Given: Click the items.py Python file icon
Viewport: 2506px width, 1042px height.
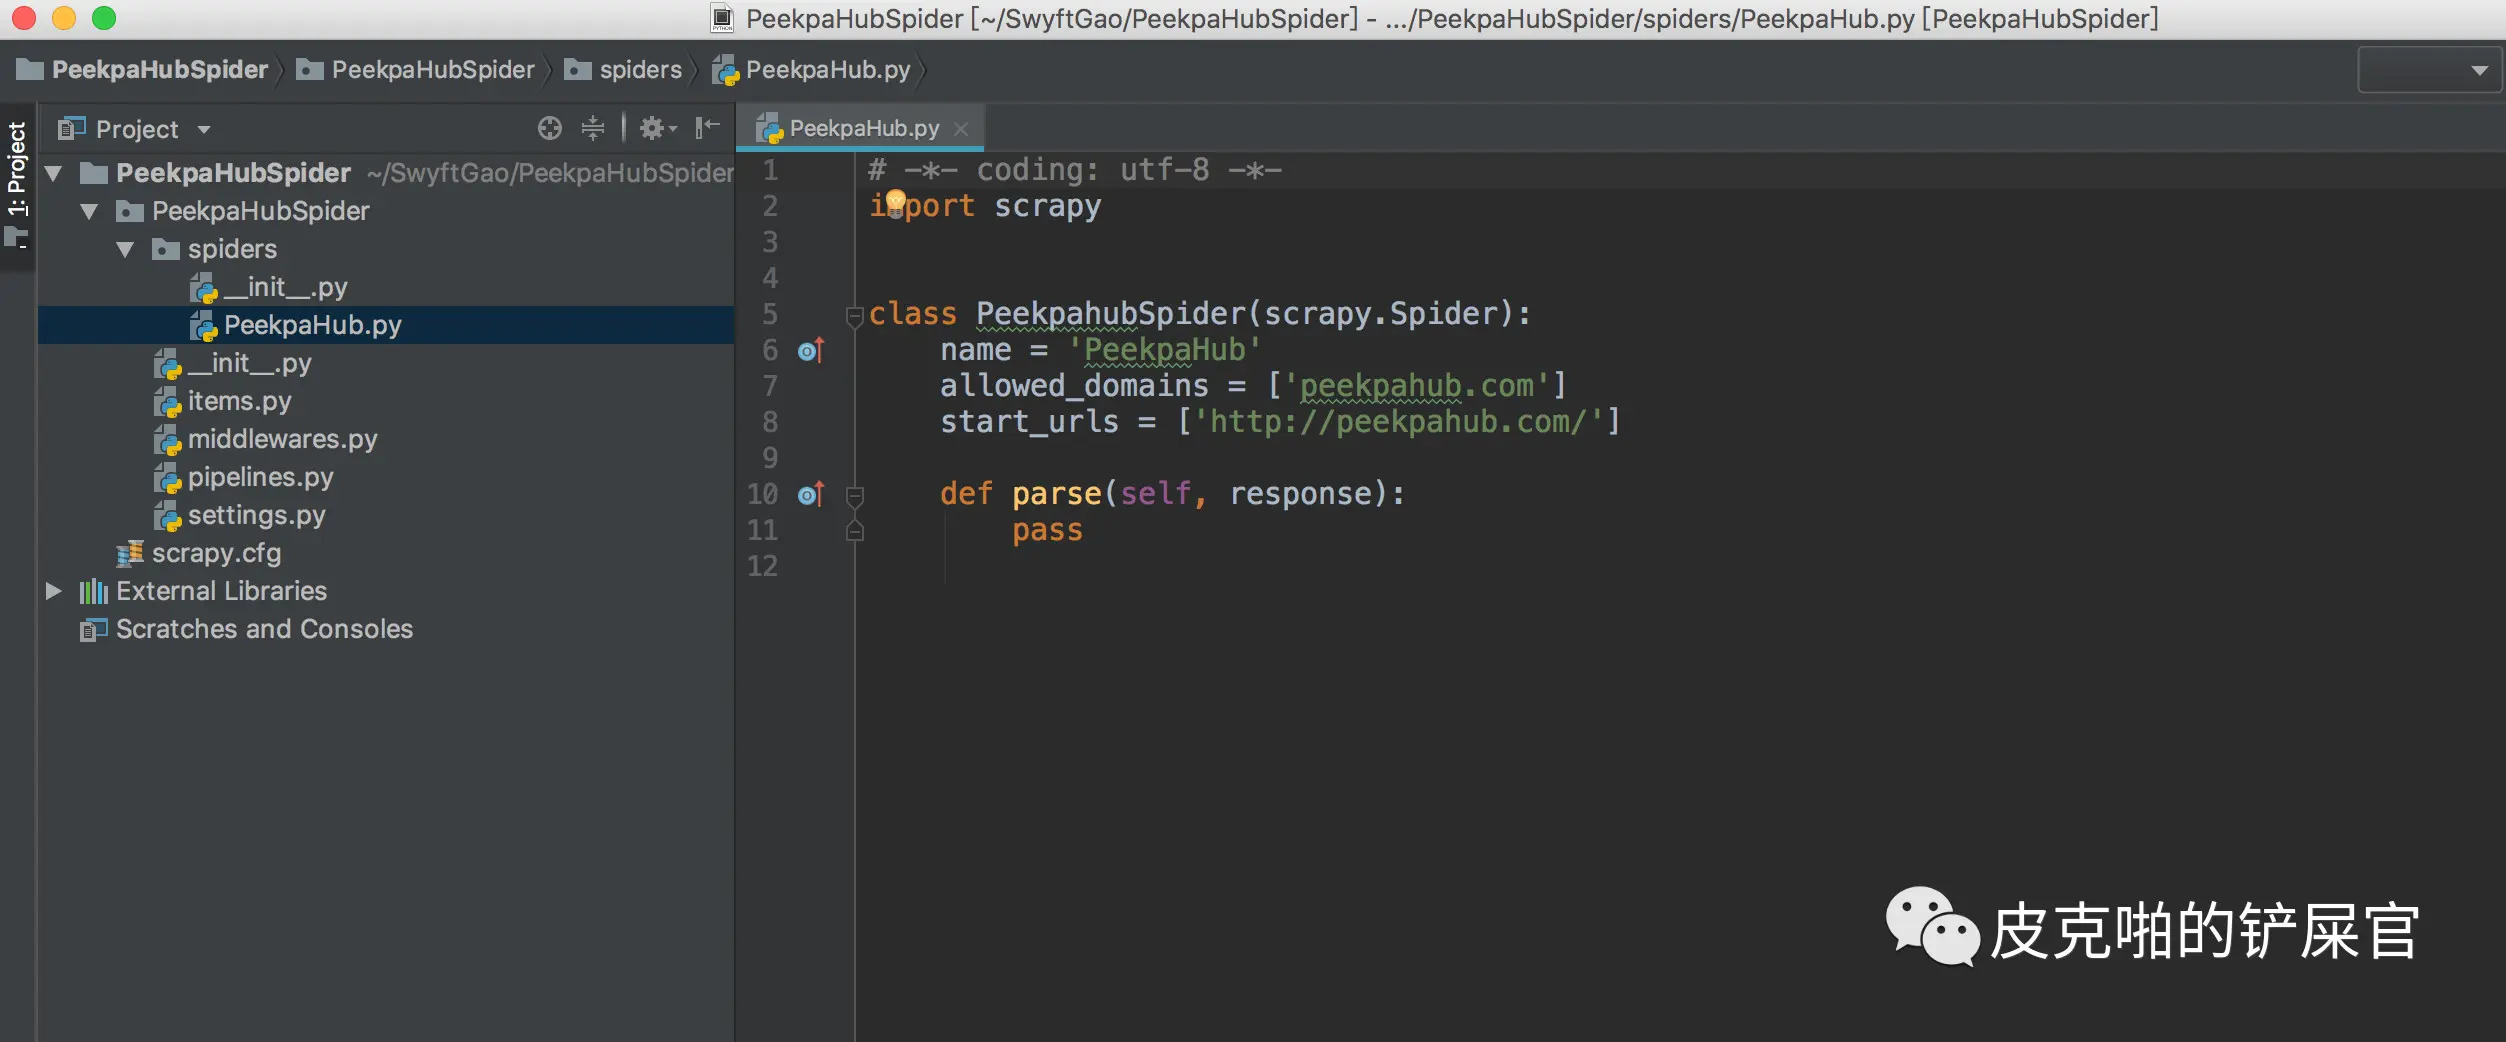Looking at the screenshot, I should (x=168, y=402).
